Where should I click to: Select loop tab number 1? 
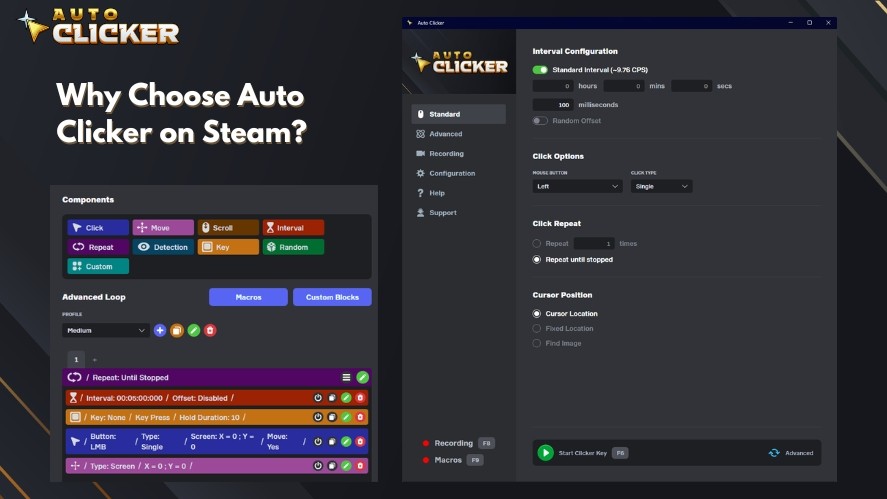click(x=76, y=359)
